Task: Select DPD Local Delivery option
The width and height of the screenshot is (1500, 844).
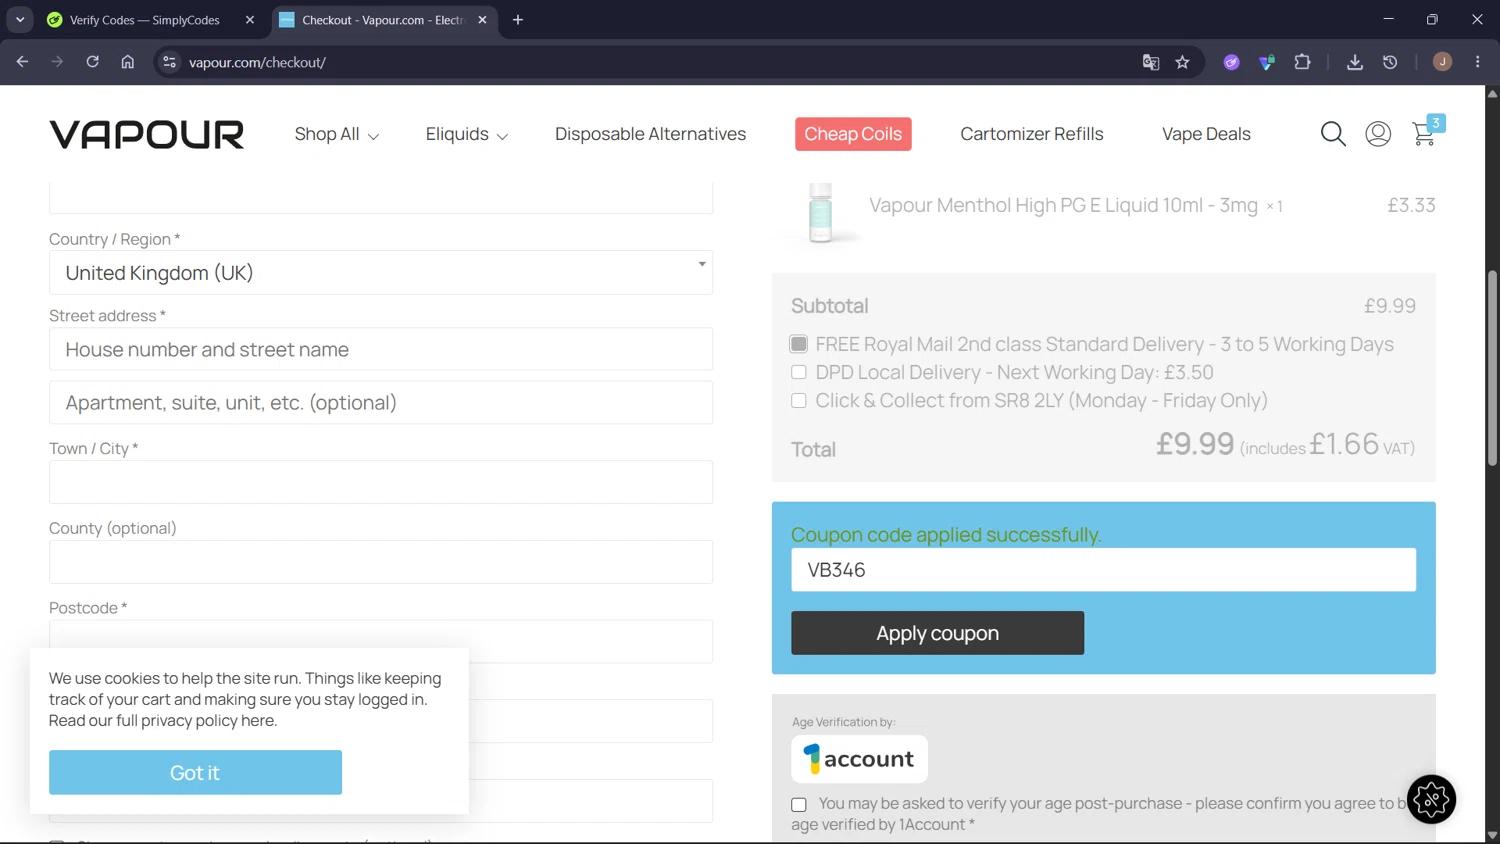Action: tap(799, 372)
